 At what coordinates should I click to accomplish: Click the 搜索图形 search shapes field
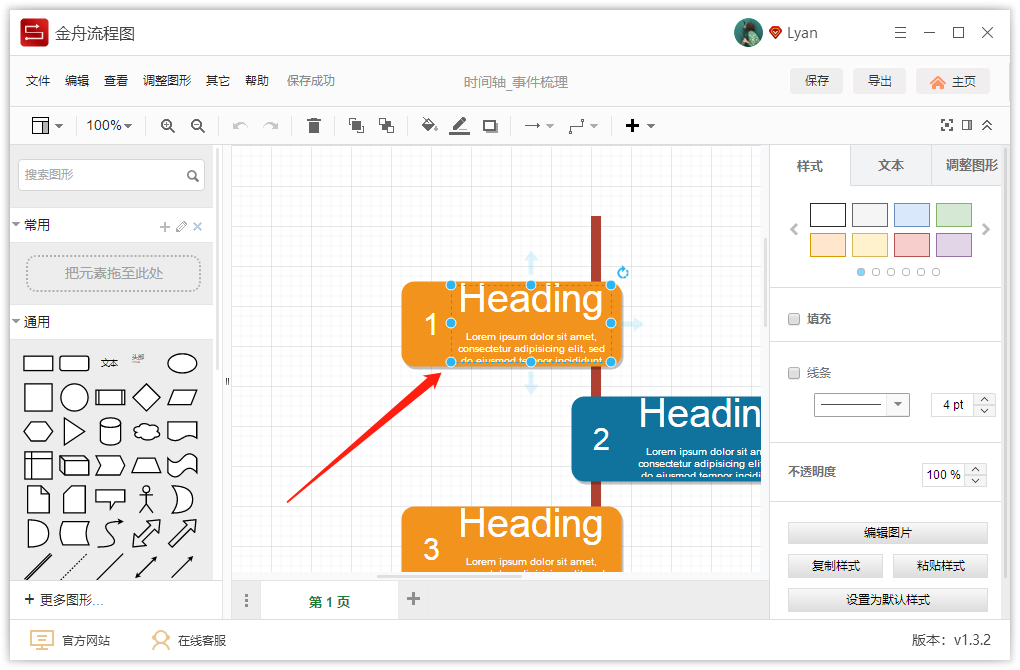pos(111,175)
